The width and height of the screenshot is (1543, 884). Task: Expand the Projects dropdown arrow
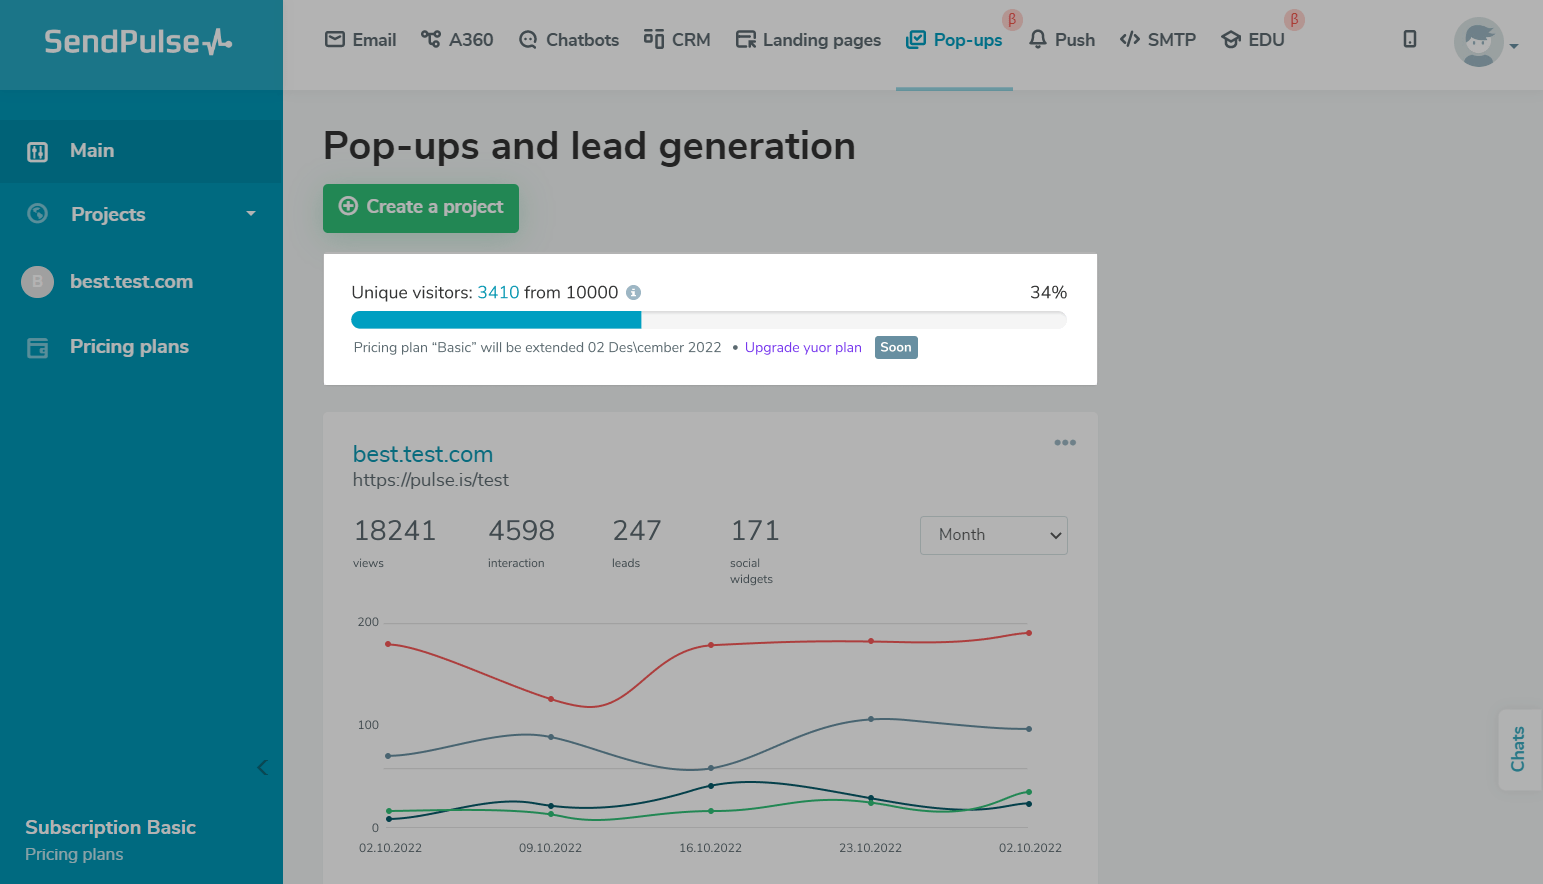[251, 214]
